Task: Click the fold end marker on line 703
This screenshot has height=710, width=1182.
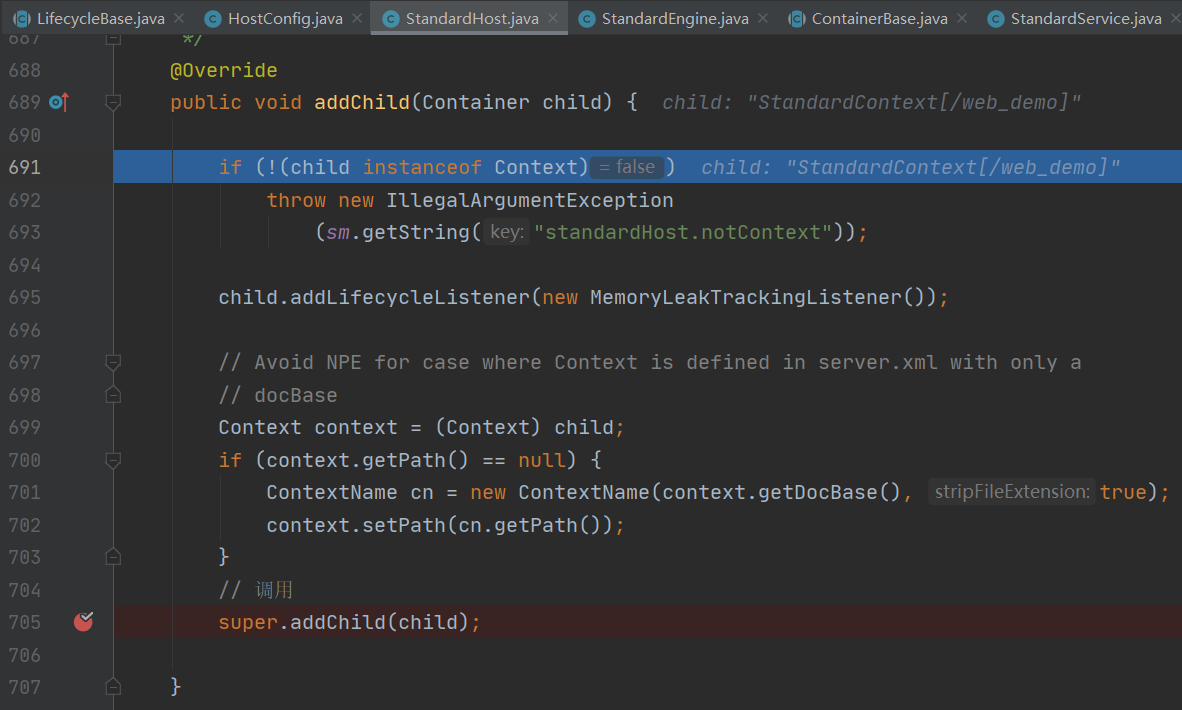Action: (x=113, y=557)
